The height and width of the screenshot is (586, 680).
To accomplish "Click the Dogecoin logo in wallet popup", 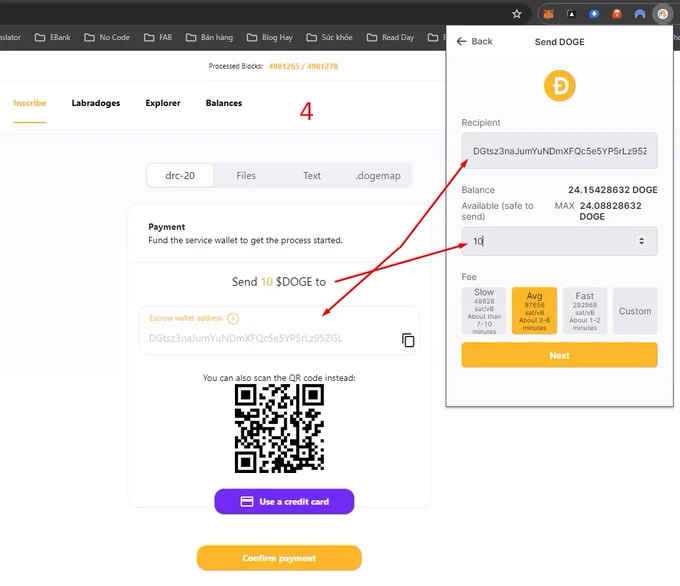I will pyautogui.click(x=560, y=85).
